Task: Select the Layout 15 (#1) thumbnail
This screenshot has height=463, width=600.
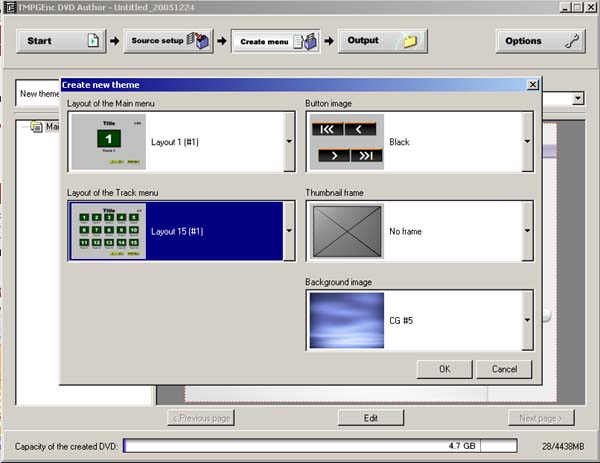Action: tap(109, 231)
